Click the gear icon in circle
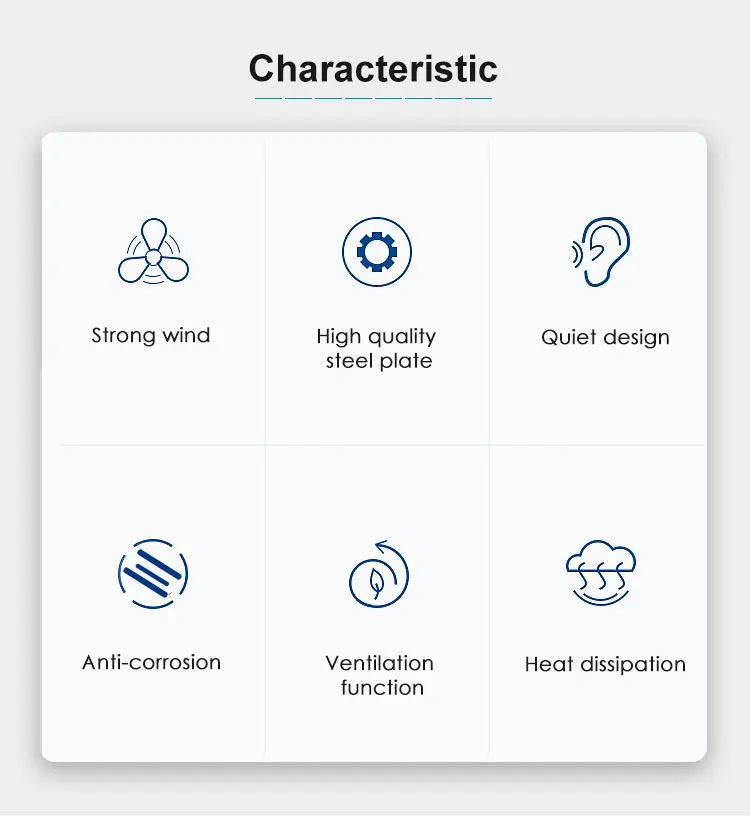The image size is (750, 819). pos(376,253)
